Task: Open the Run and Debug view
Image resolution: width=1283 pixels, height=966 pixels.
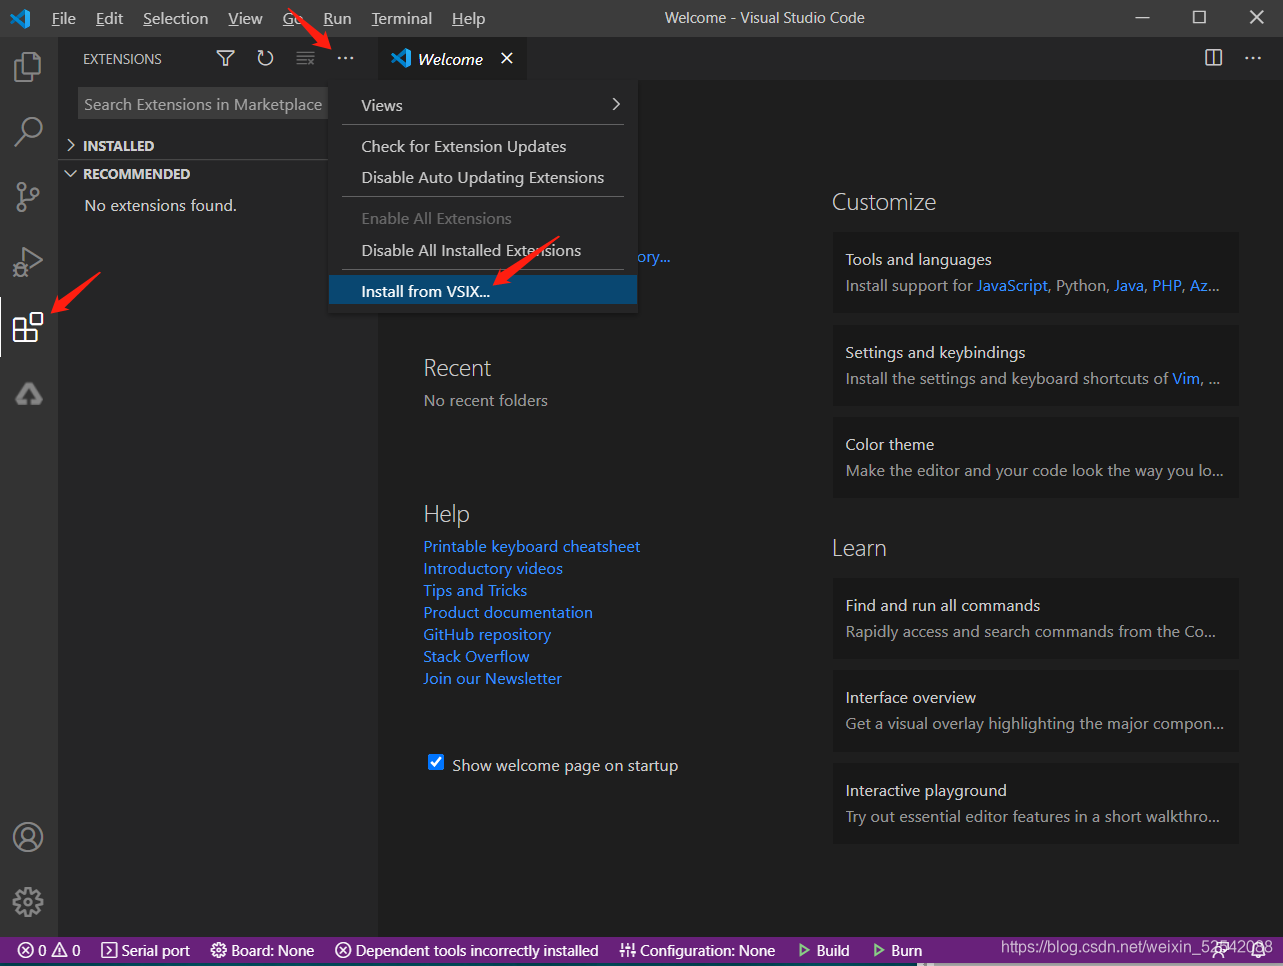Action: [x=28, y=262]
